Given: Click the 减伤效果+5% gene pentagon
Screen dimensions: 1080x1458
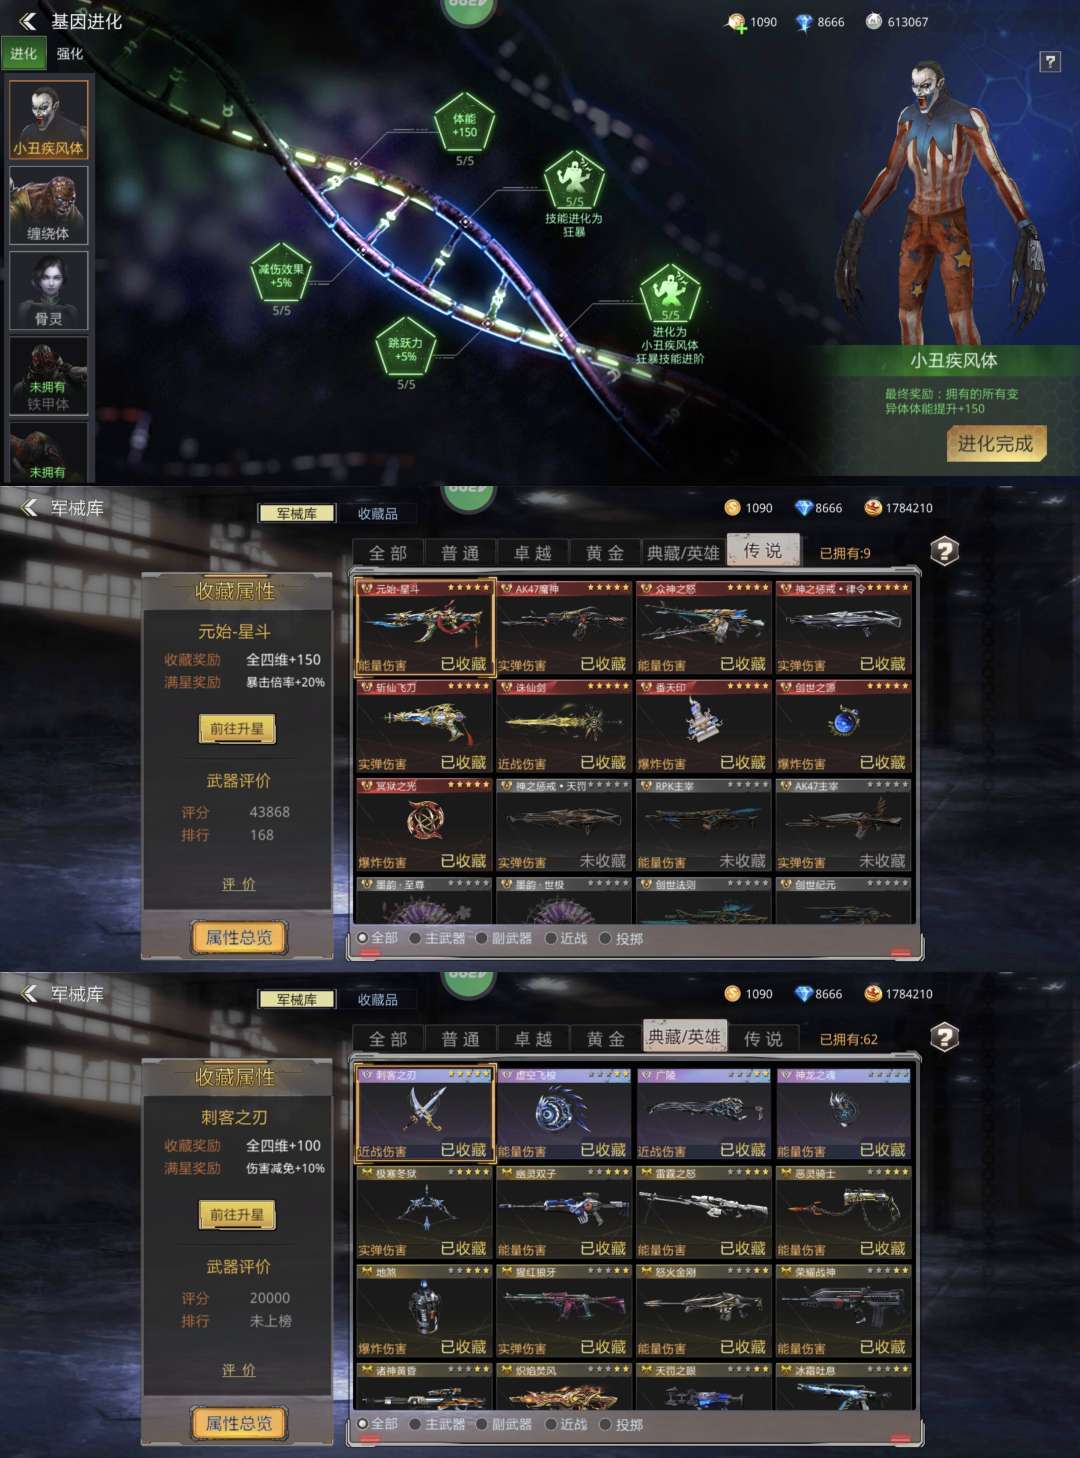Looking at the screenshot, I should click(x=281, y=273).
